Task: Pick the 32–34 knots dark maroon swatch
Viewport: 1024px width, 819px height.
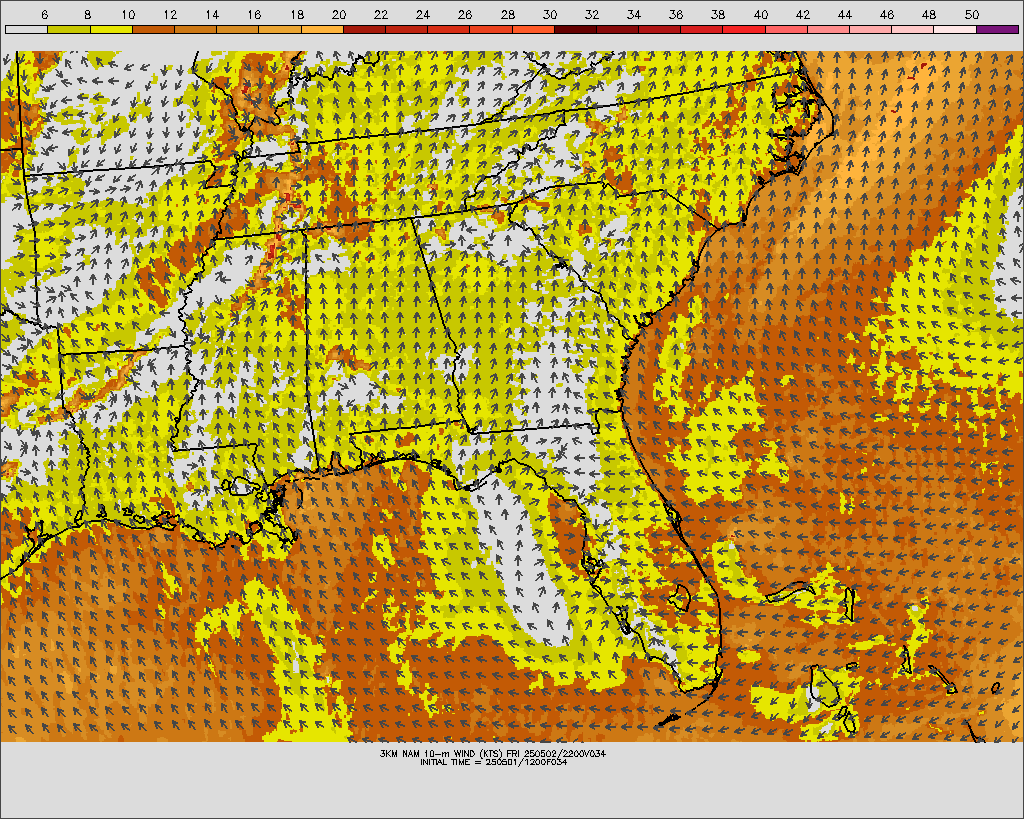Action: pos(617,29)
